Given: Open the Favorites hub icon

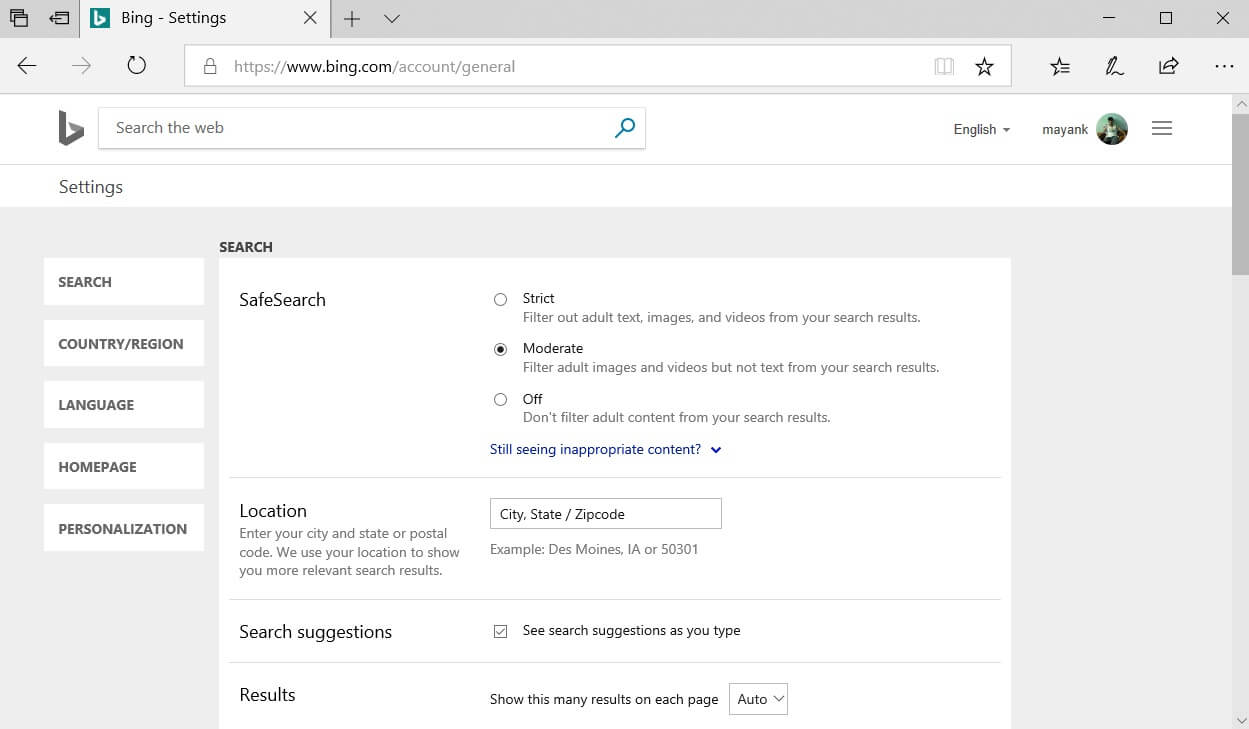Looking at the screenshot, I should pyautogui.click(x=1060, y=67).
